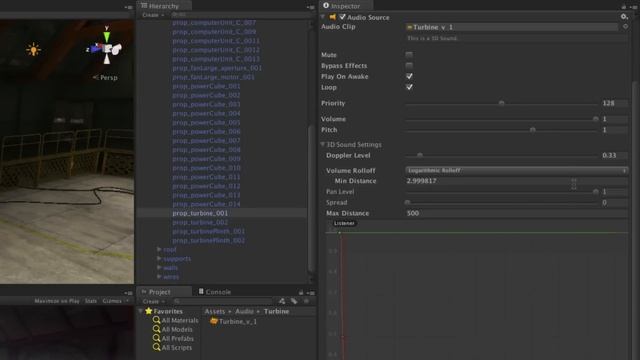This screenshot has height=360, width=640.
Task: Click the Listener label on rolloff graph
Action: click(344, 223)
